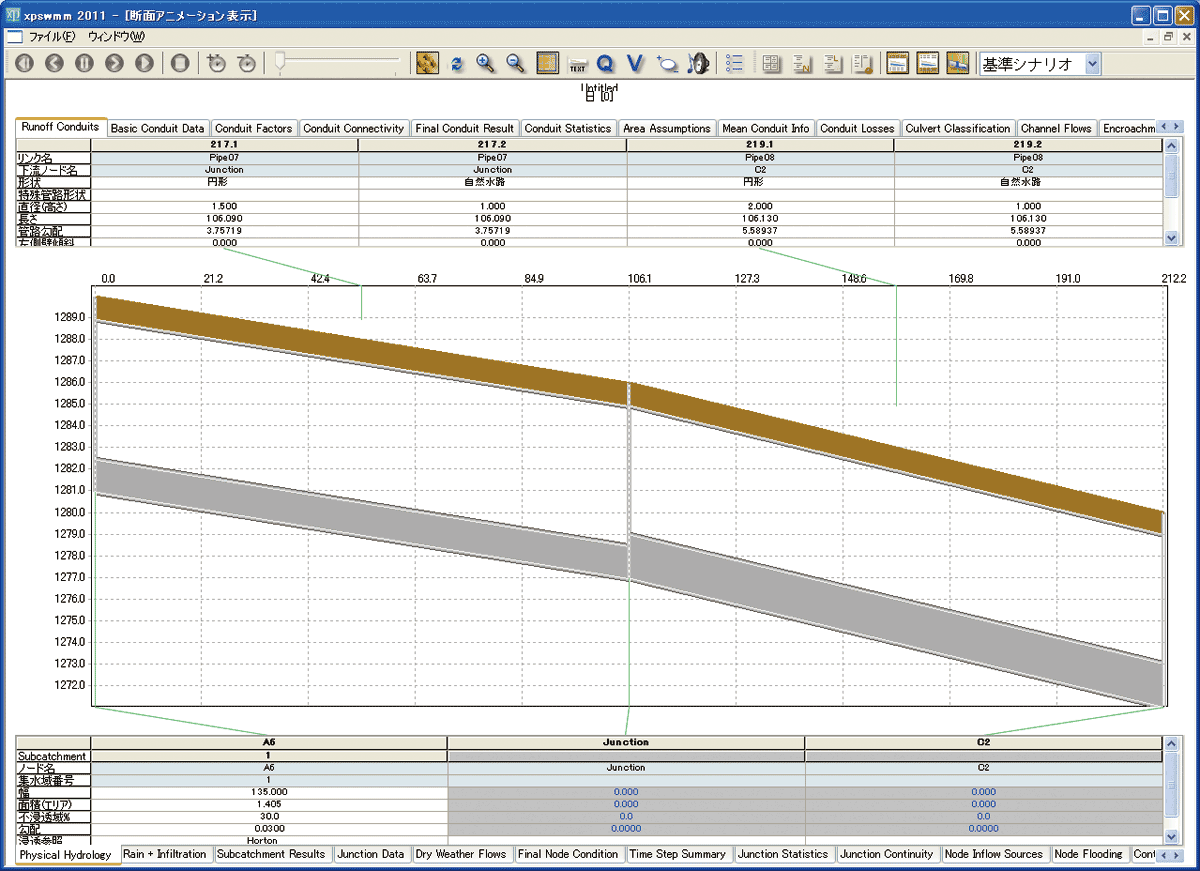Switch to the Junction Statistics tab
1200x871 pixels.
(784, 854)
